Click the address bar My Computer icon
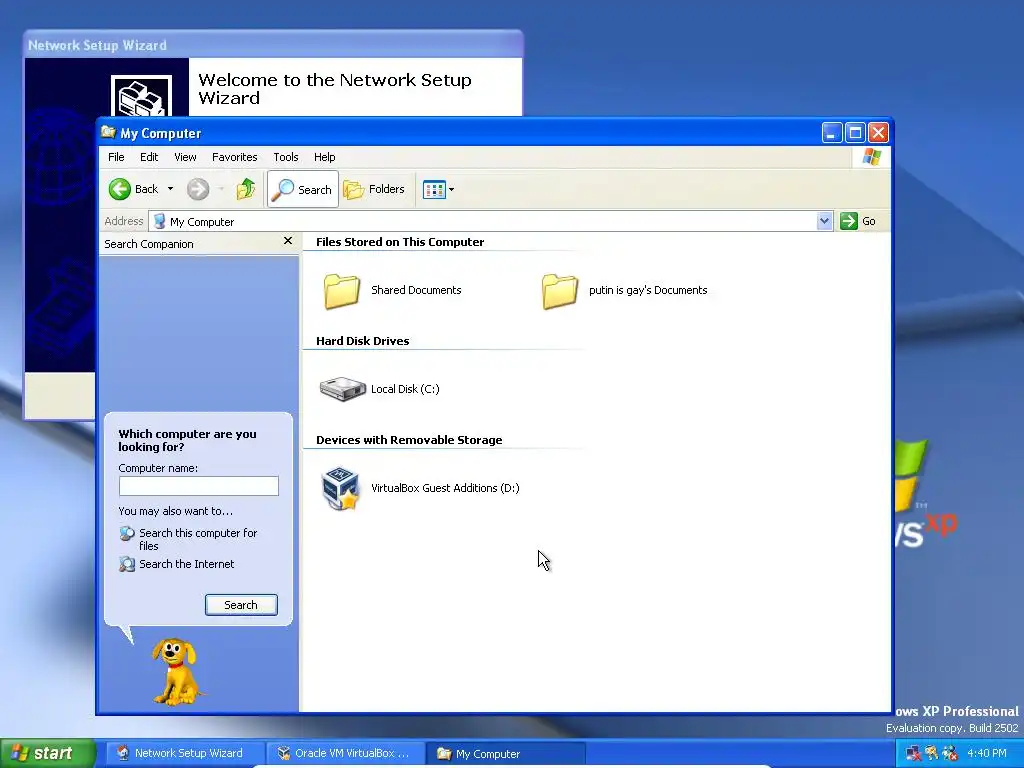 (159, 221)
